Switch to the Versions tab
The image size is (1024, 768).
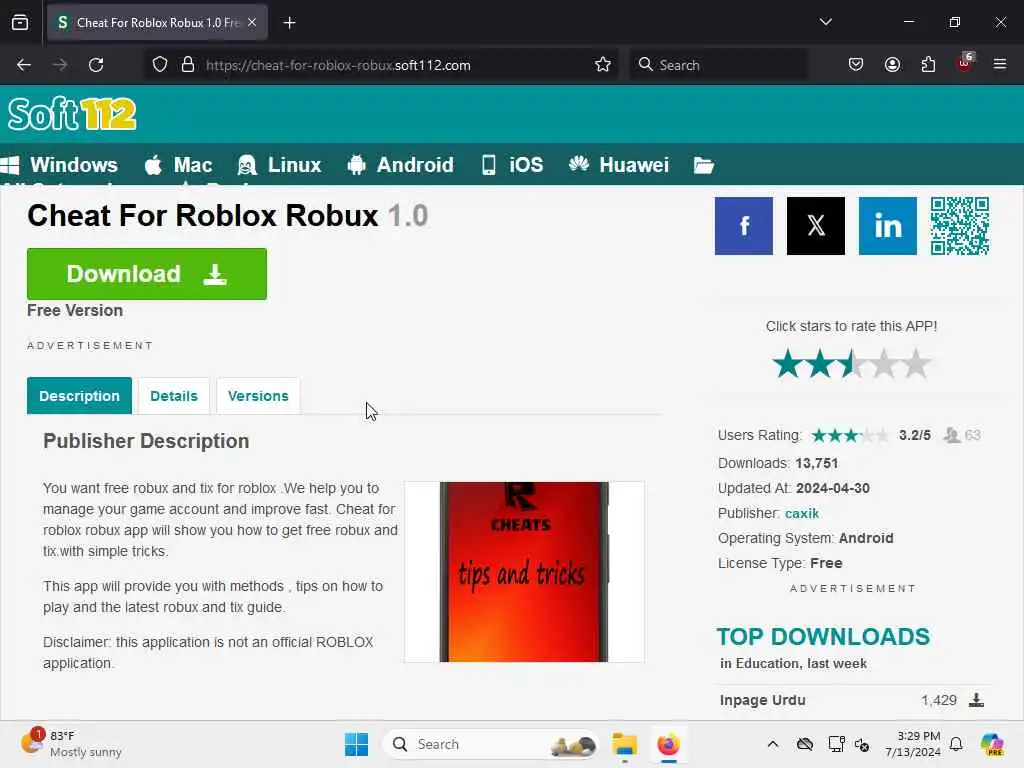(258, 396)
